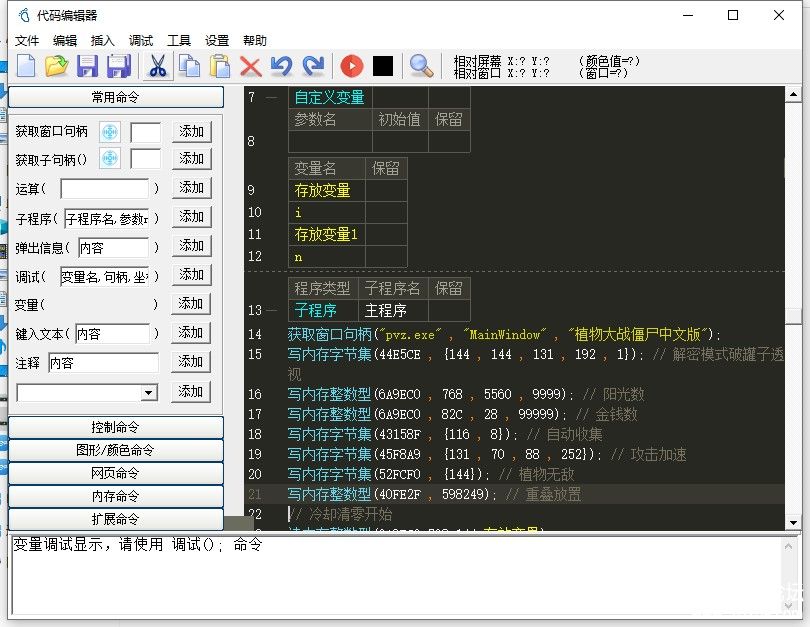Focus the 键入文本 内容 input field

(112, 334)
